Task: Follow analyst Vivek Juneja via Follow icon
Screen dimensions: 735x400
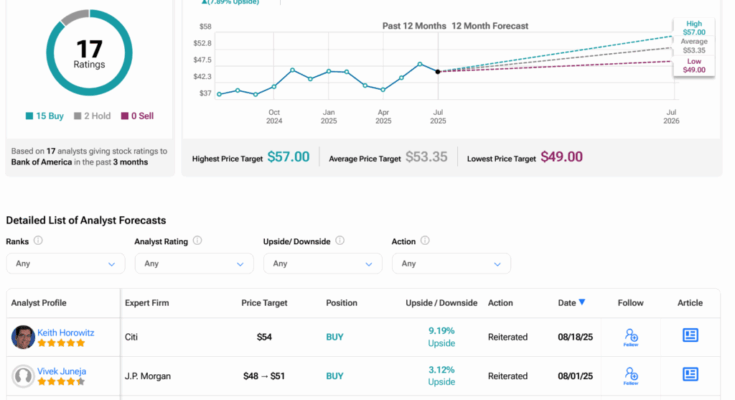Action: [x=630, y=374]
